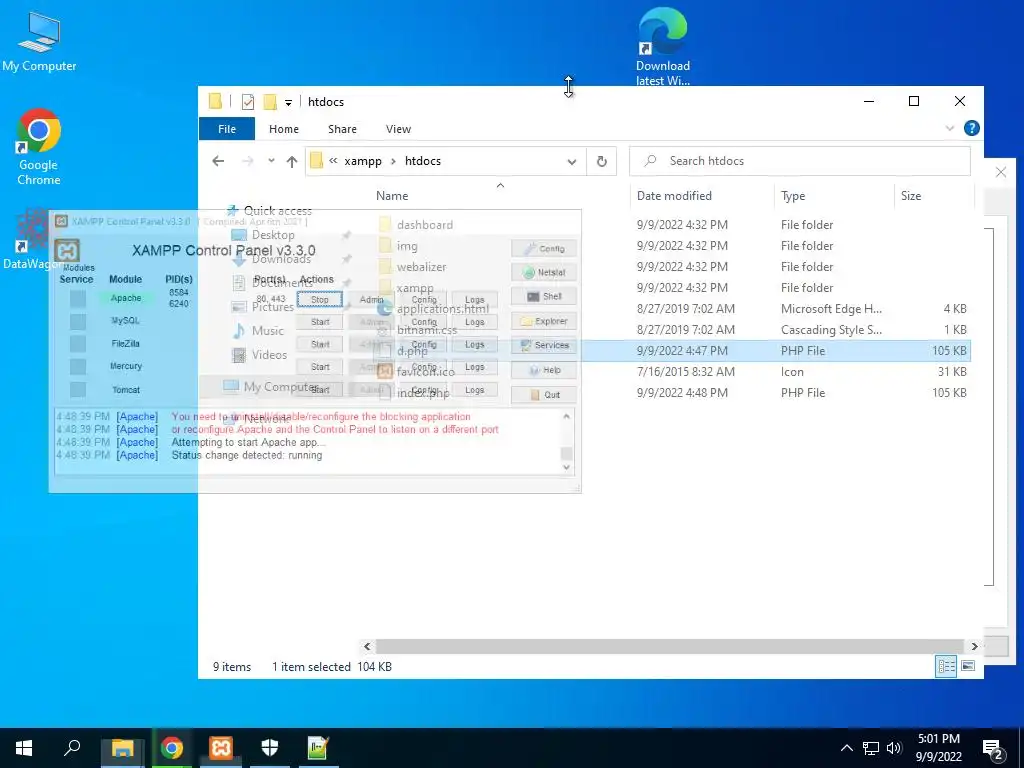
Task: Open the Customize Quick Access Toolbar dropdown arrow
Action: coord(288,103)
